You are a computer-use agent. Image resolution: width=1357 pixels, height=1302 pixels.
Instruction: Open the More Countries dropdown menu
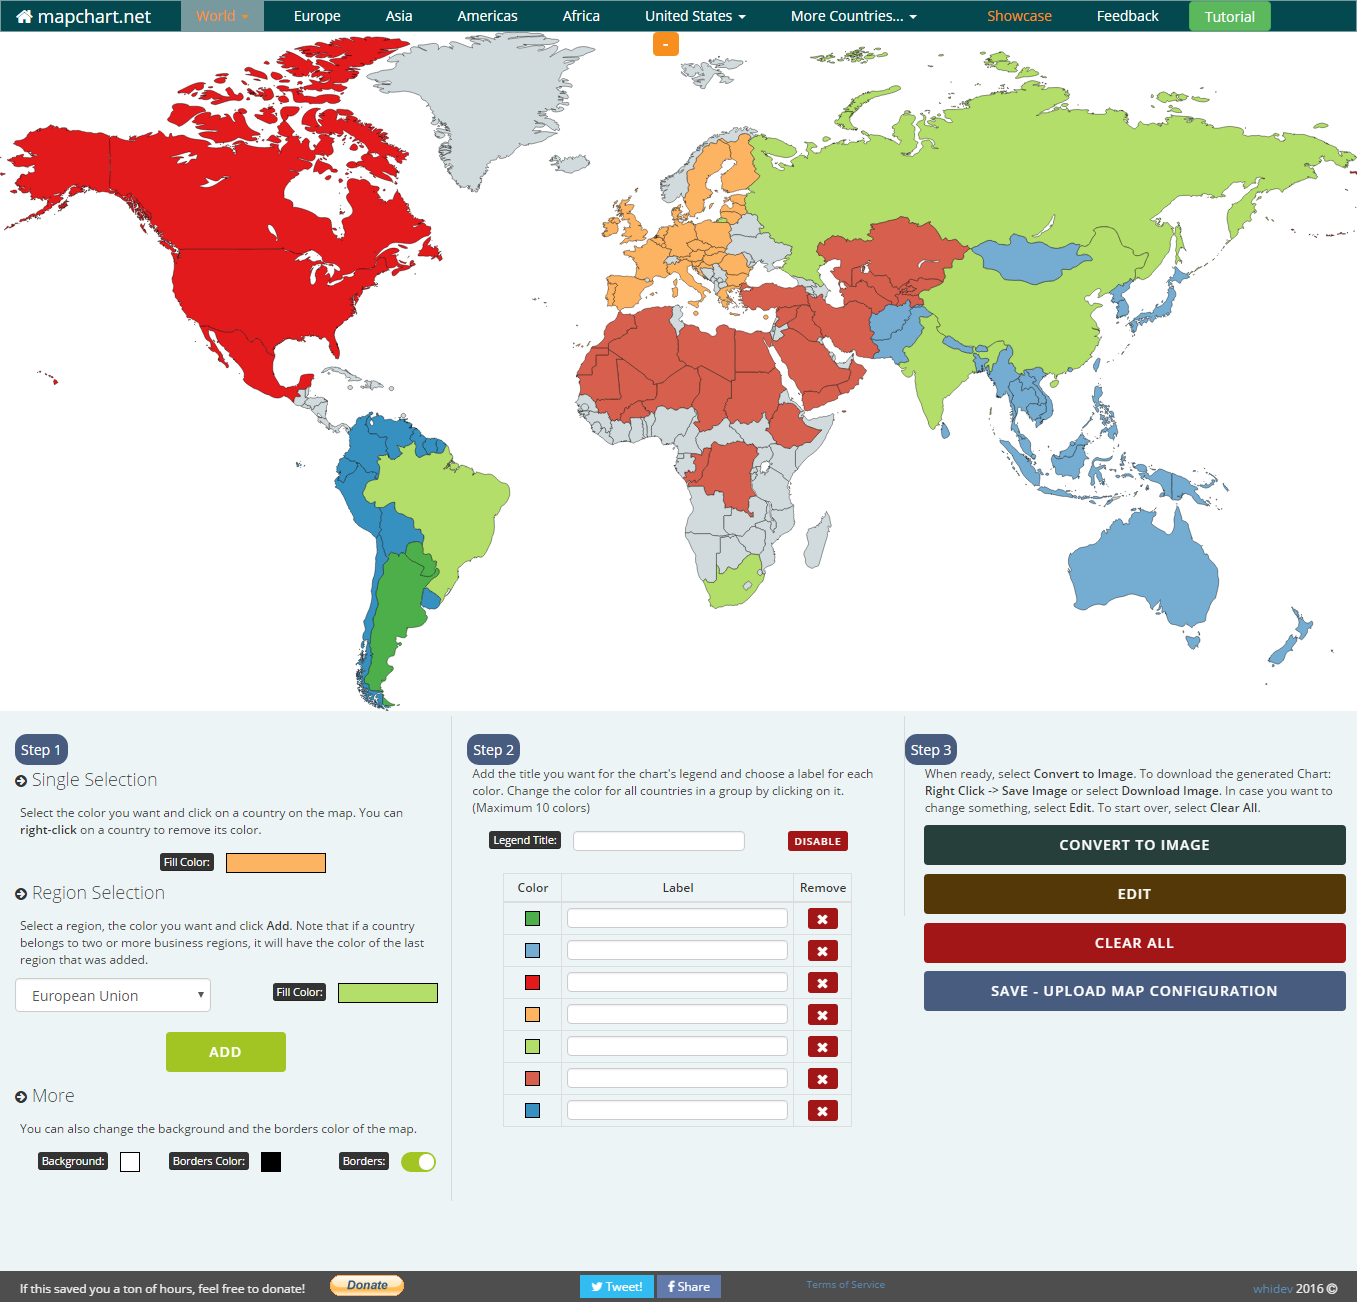tap(851, 15)
